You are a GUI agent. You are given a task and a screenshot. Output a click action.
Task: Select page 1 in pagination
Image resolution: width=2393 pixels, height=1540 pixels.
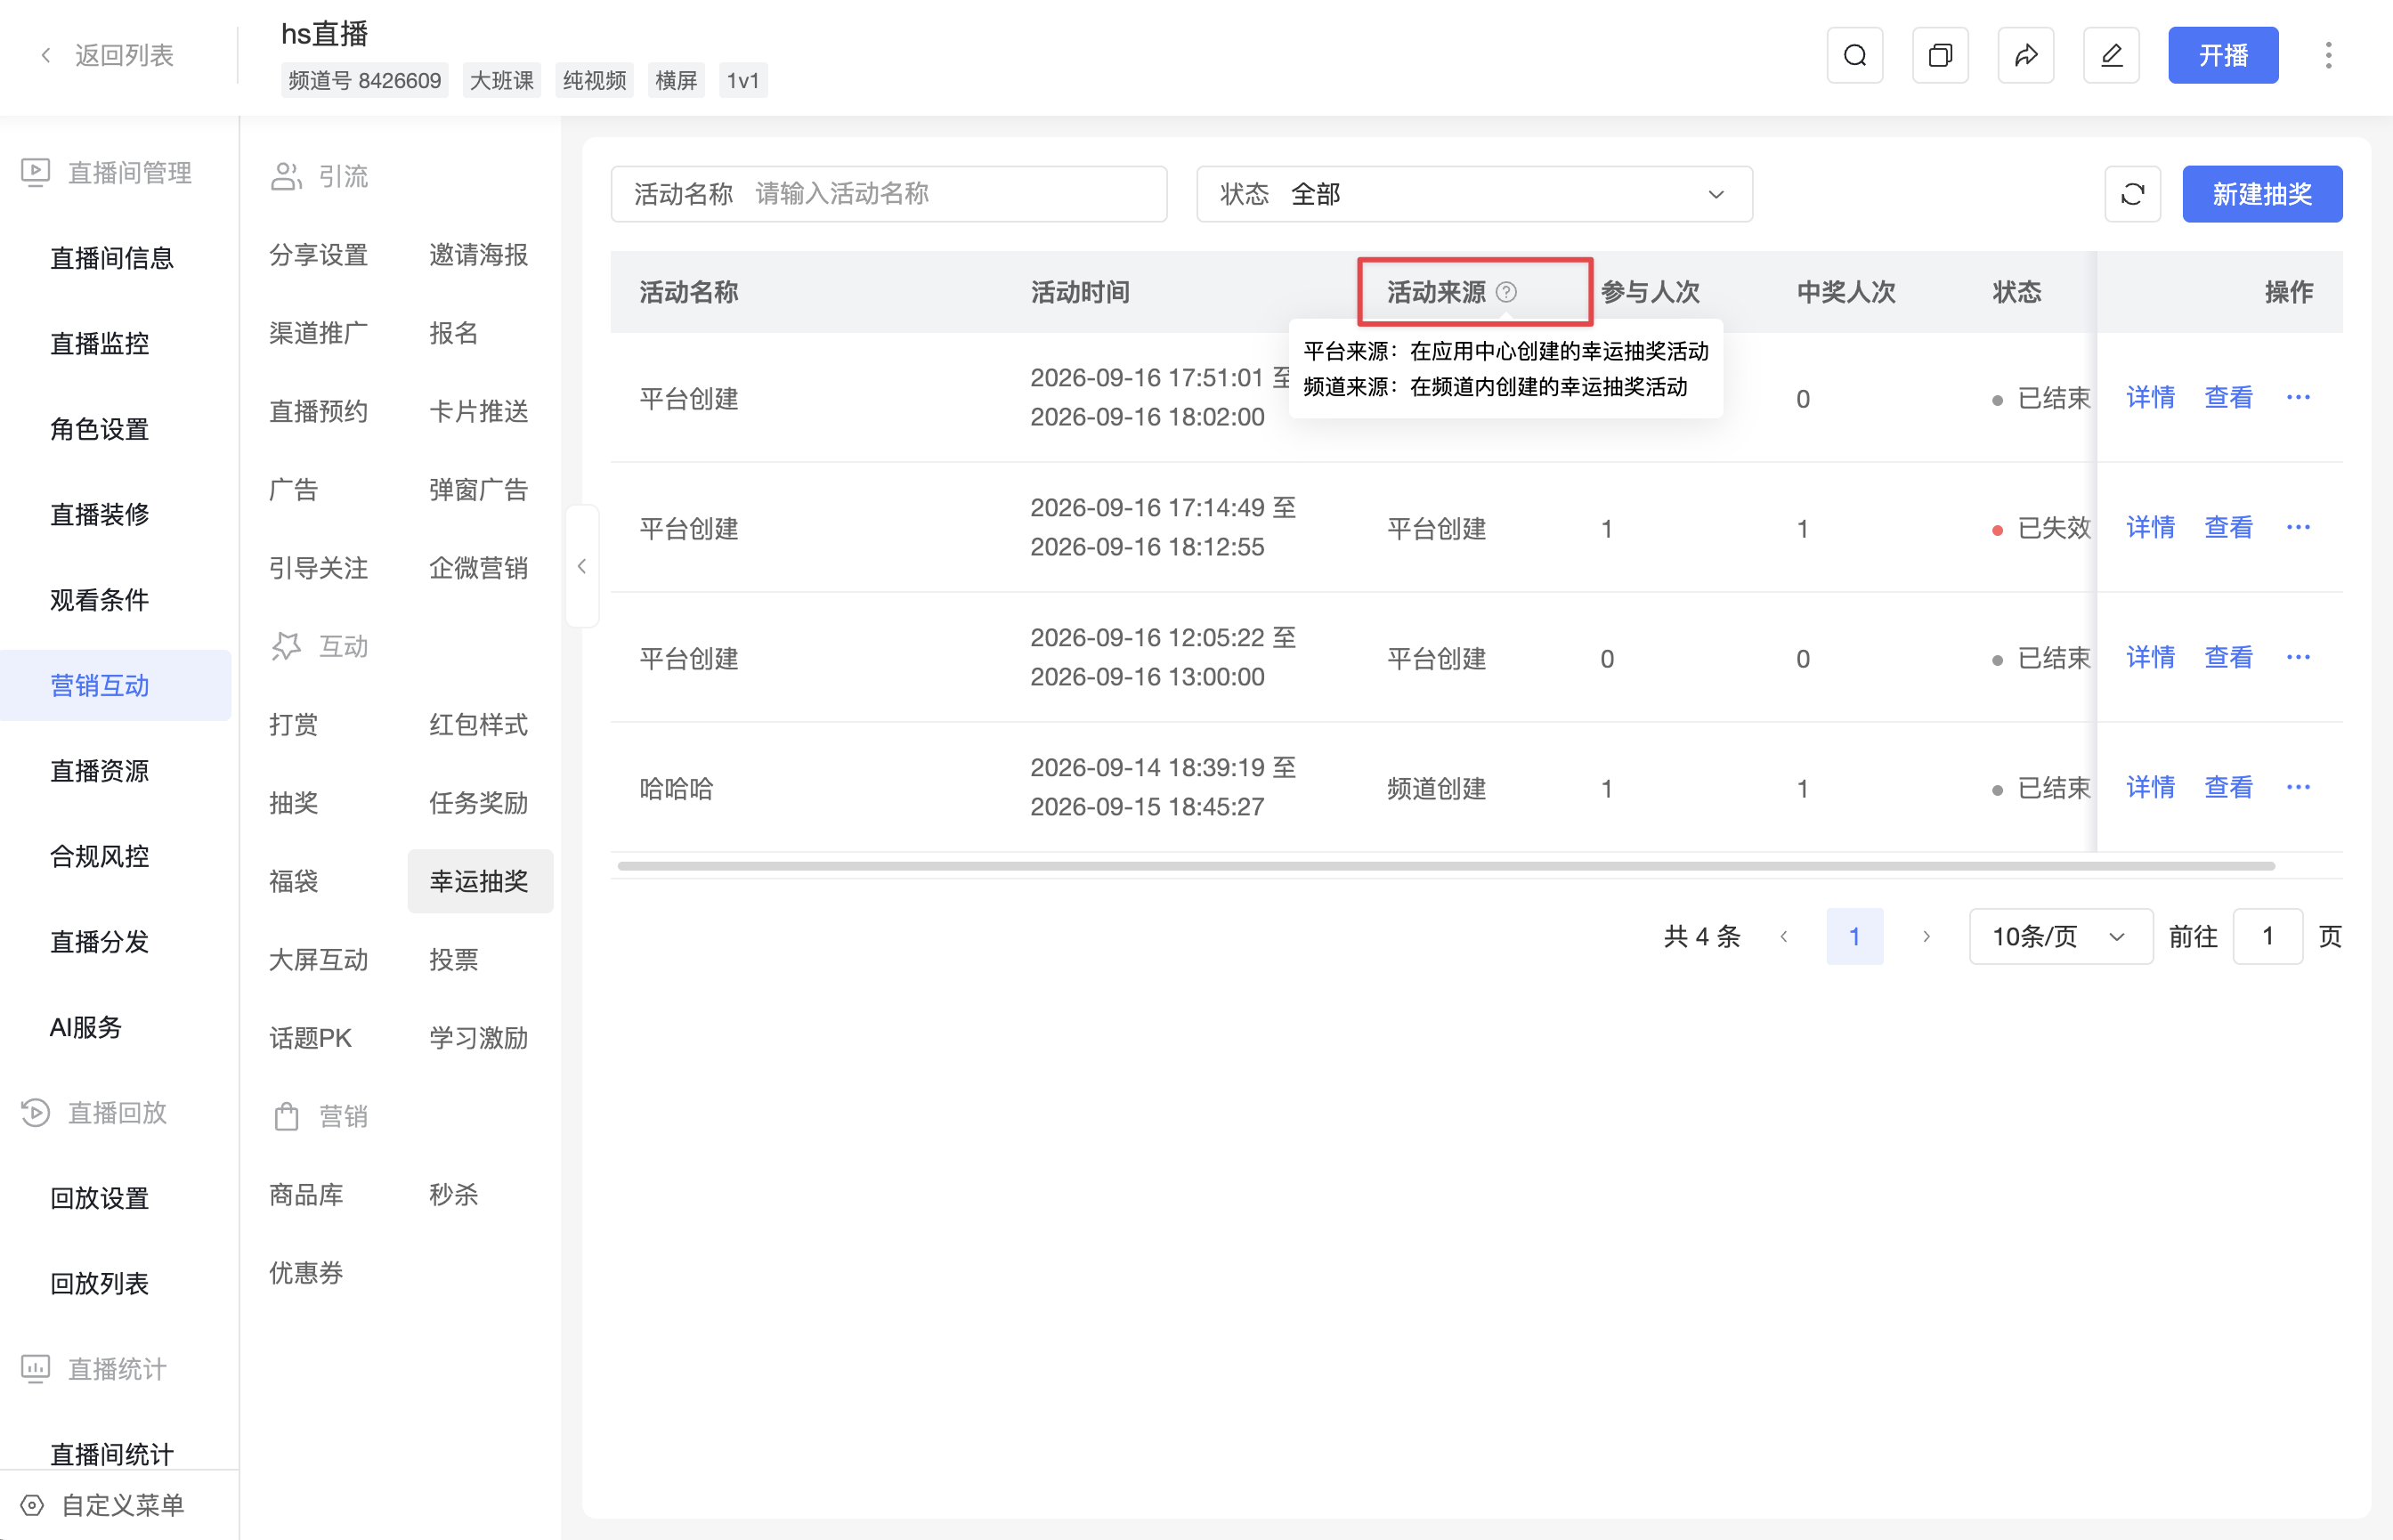click(1855, 937)
